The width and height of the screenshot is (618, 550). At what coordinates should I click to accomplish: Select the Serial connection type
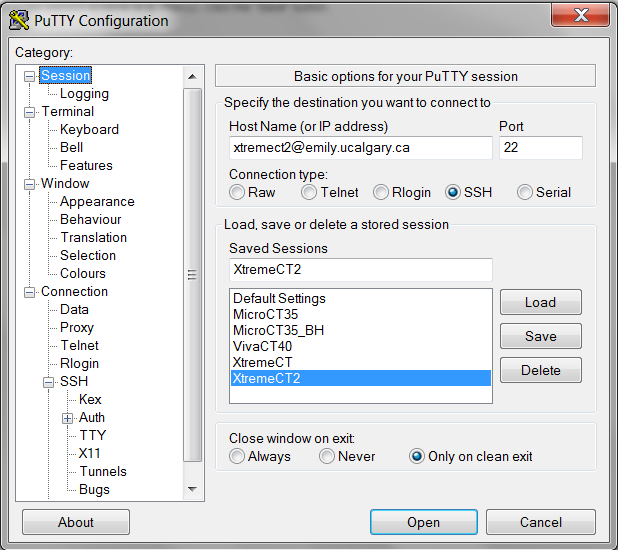[525, 192]
